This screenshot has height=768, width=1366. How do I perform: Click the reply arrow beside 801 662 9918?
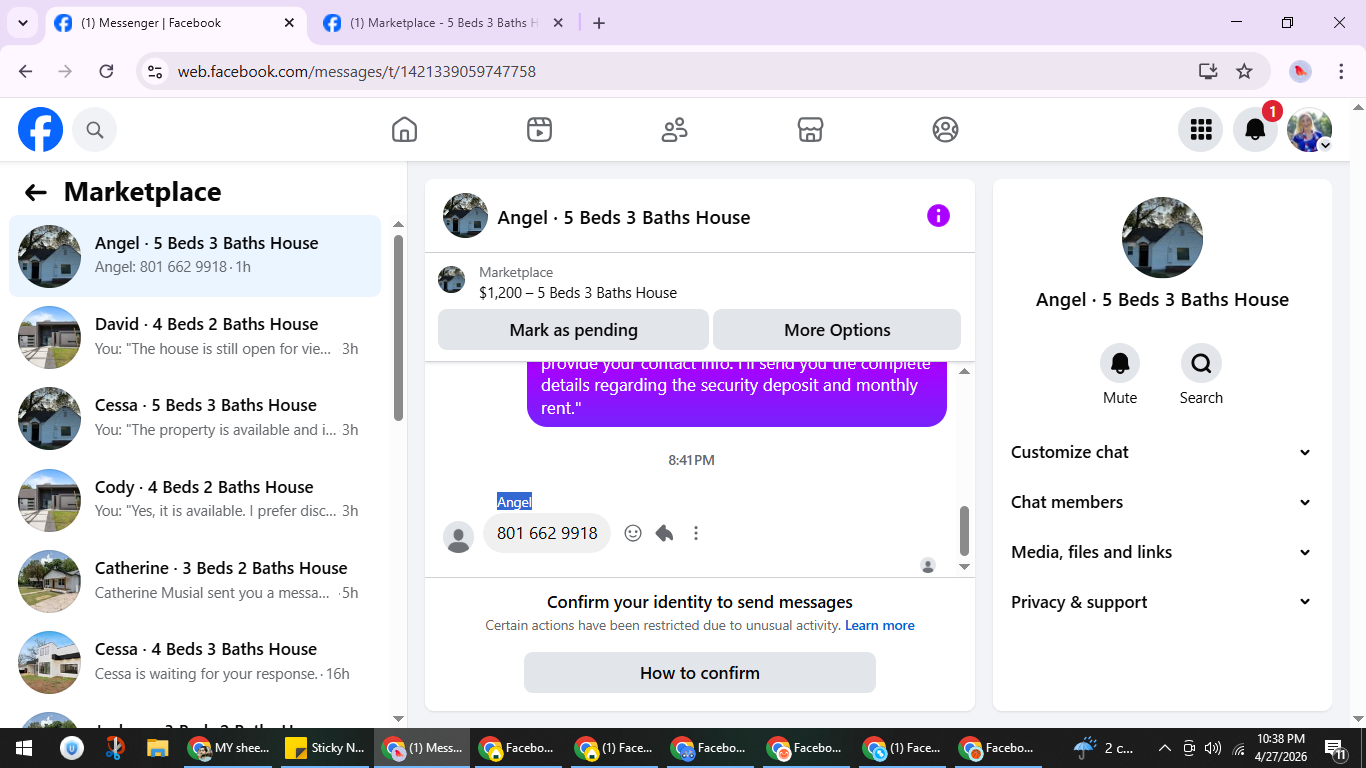pos(664,534)
